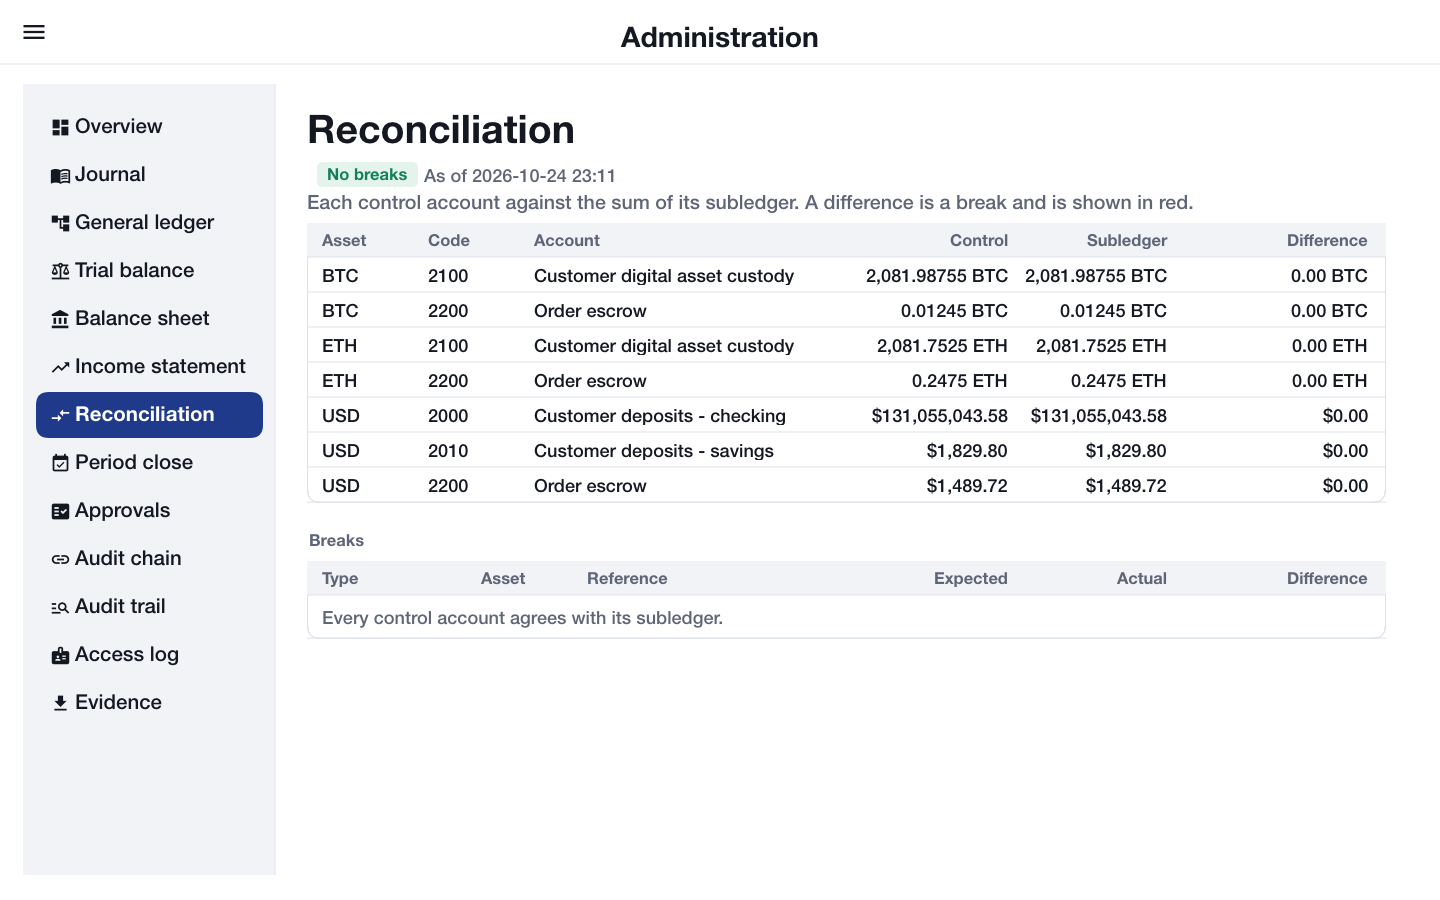Click code 2000 cell
Screen dimensions: 1440x900
point(448,416)
